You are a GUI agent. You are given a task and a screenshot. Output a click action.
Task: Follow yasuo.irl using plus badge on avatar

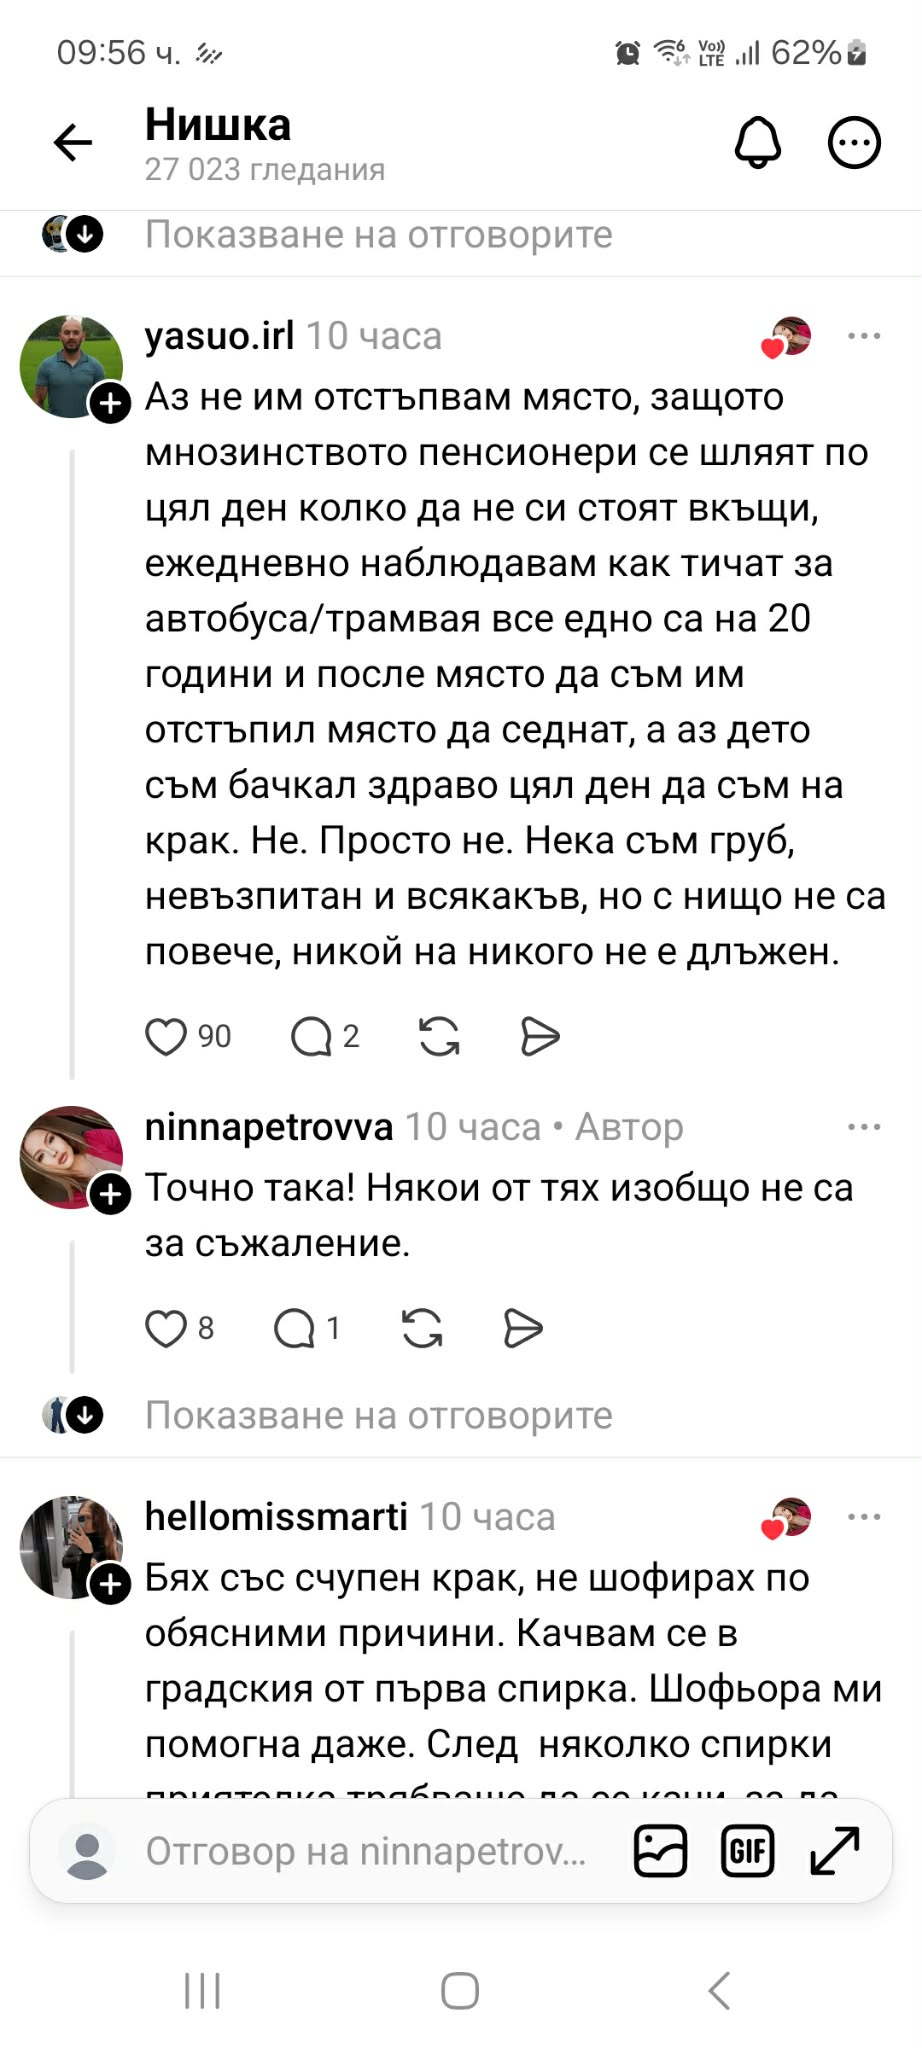(x=110, y=403)
